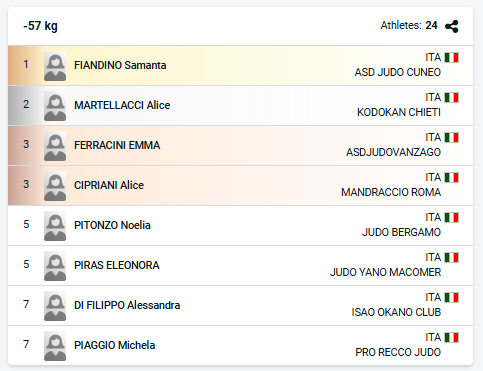
Task: Open athlete profile FIANDINO Samanta
Action: tap(120, 65)
